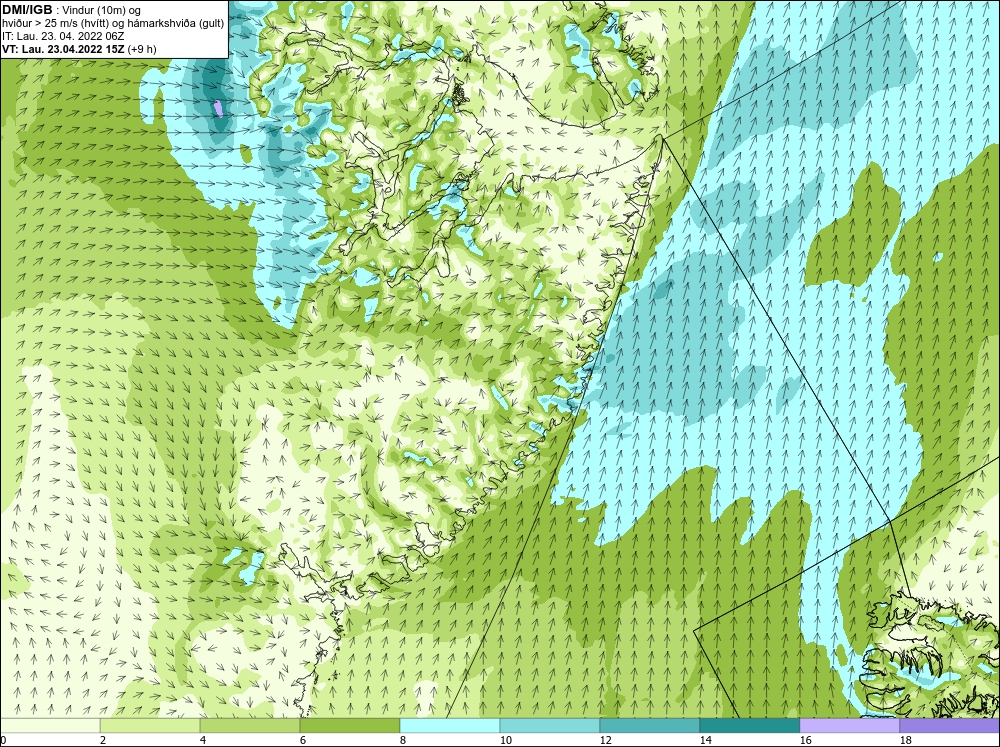Click the scale label '16'

pyautogui.click(x=806, y=740)
